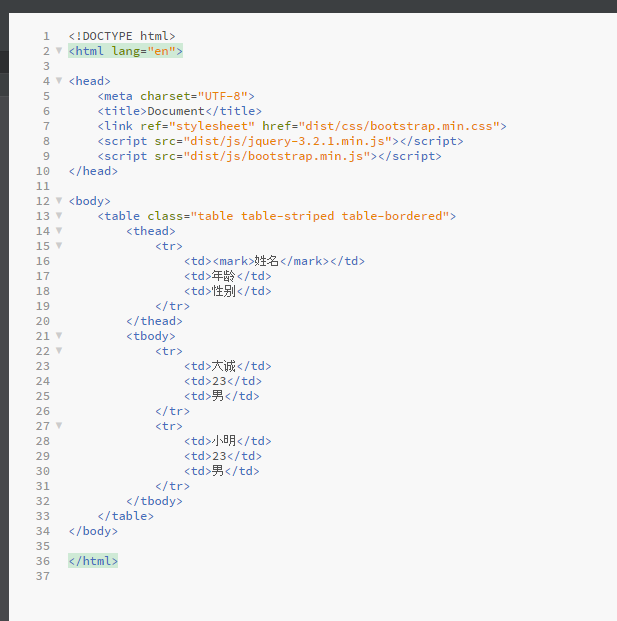The width and height of the screenshot is (617, 621).
Task: Click the 小明 cell text on line 28
Action: tap(223, 441)
